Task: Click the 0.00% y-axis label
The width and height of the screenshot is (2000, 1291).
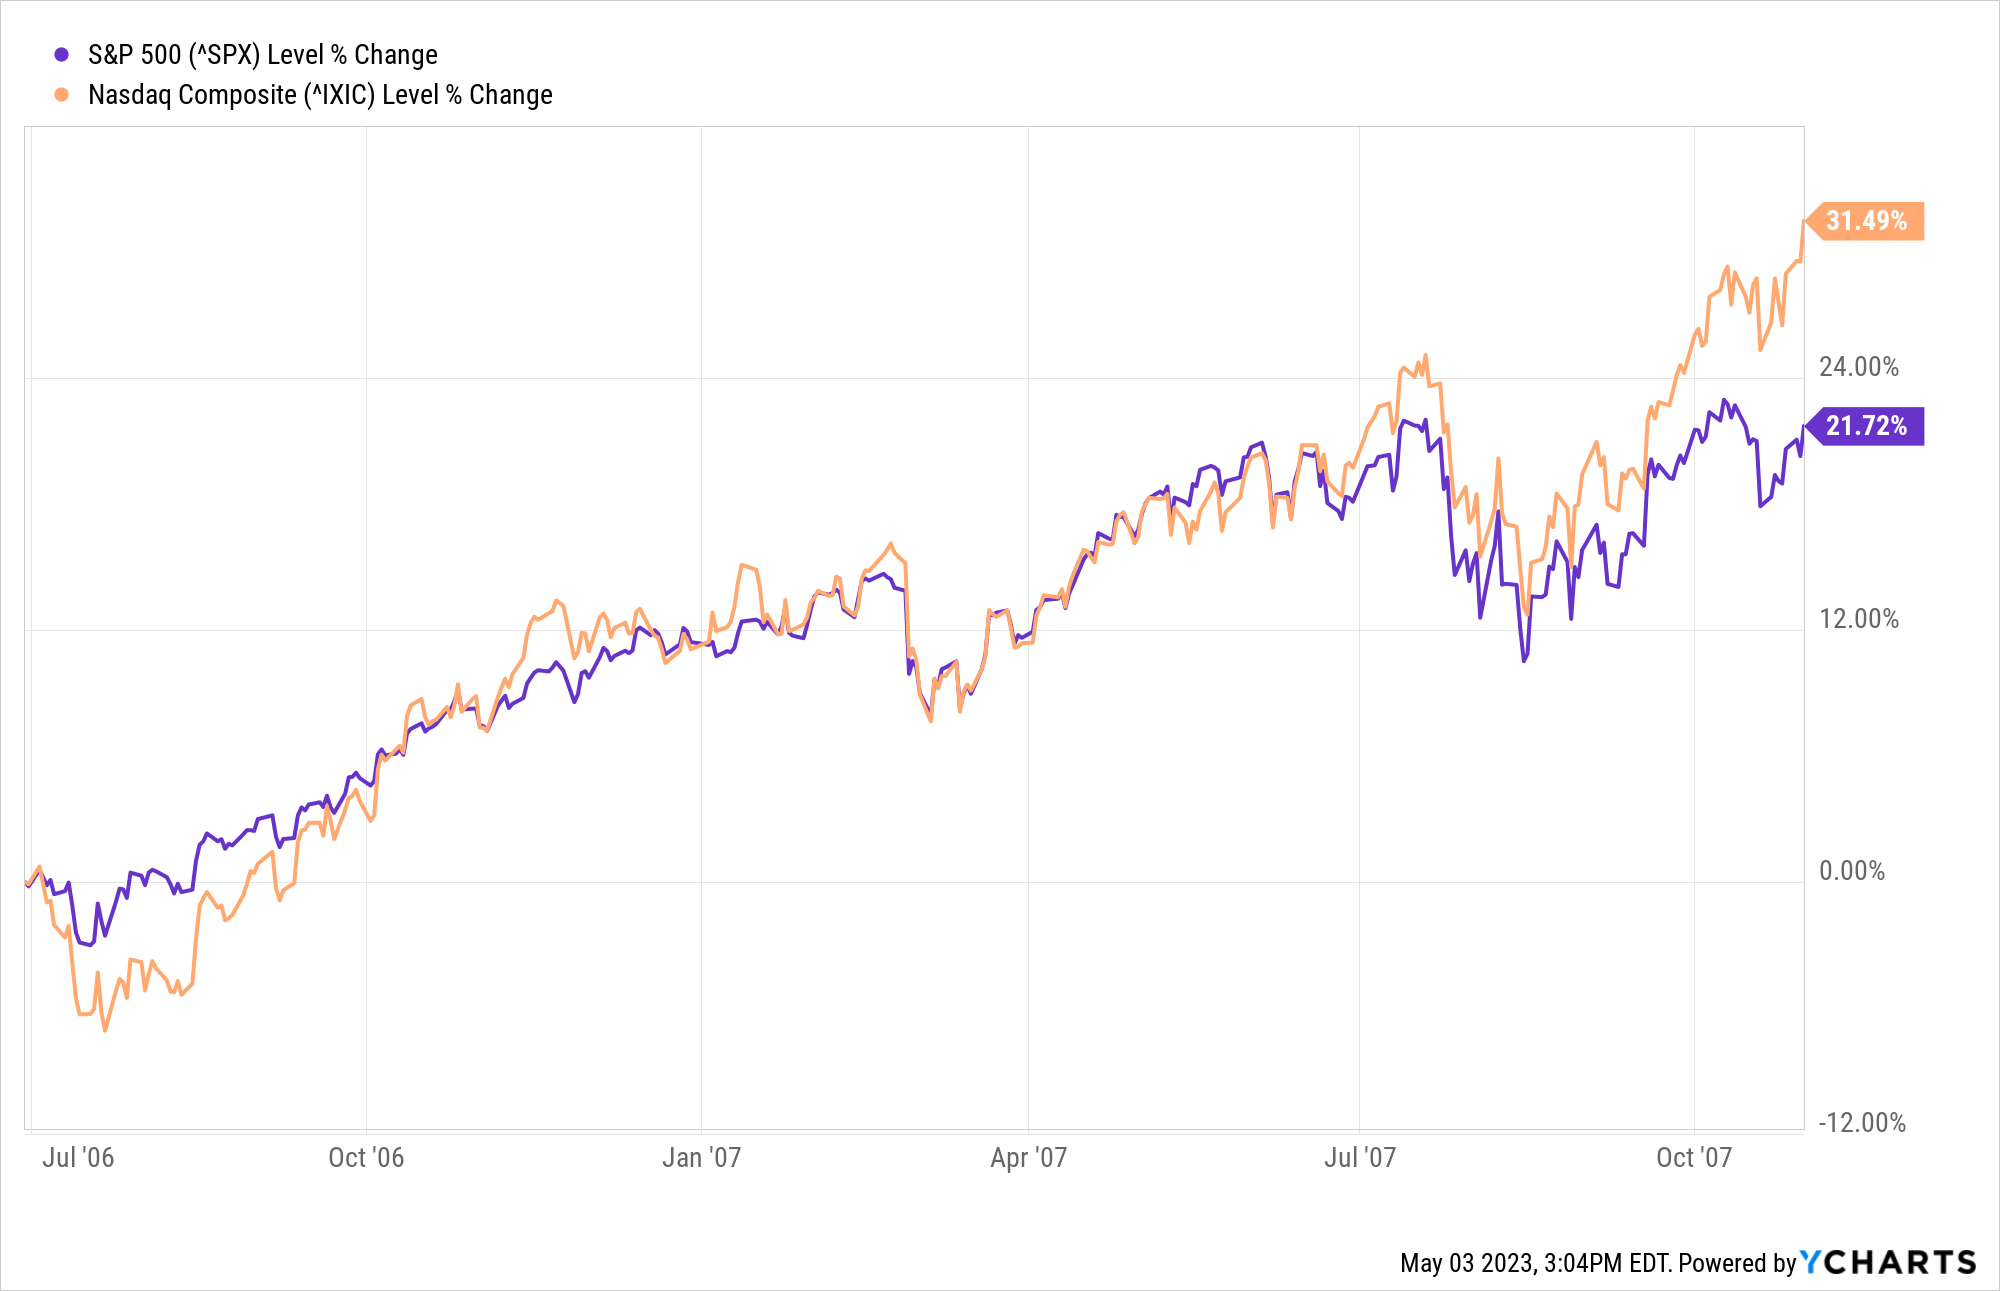Action: (x=1851, y=871)
